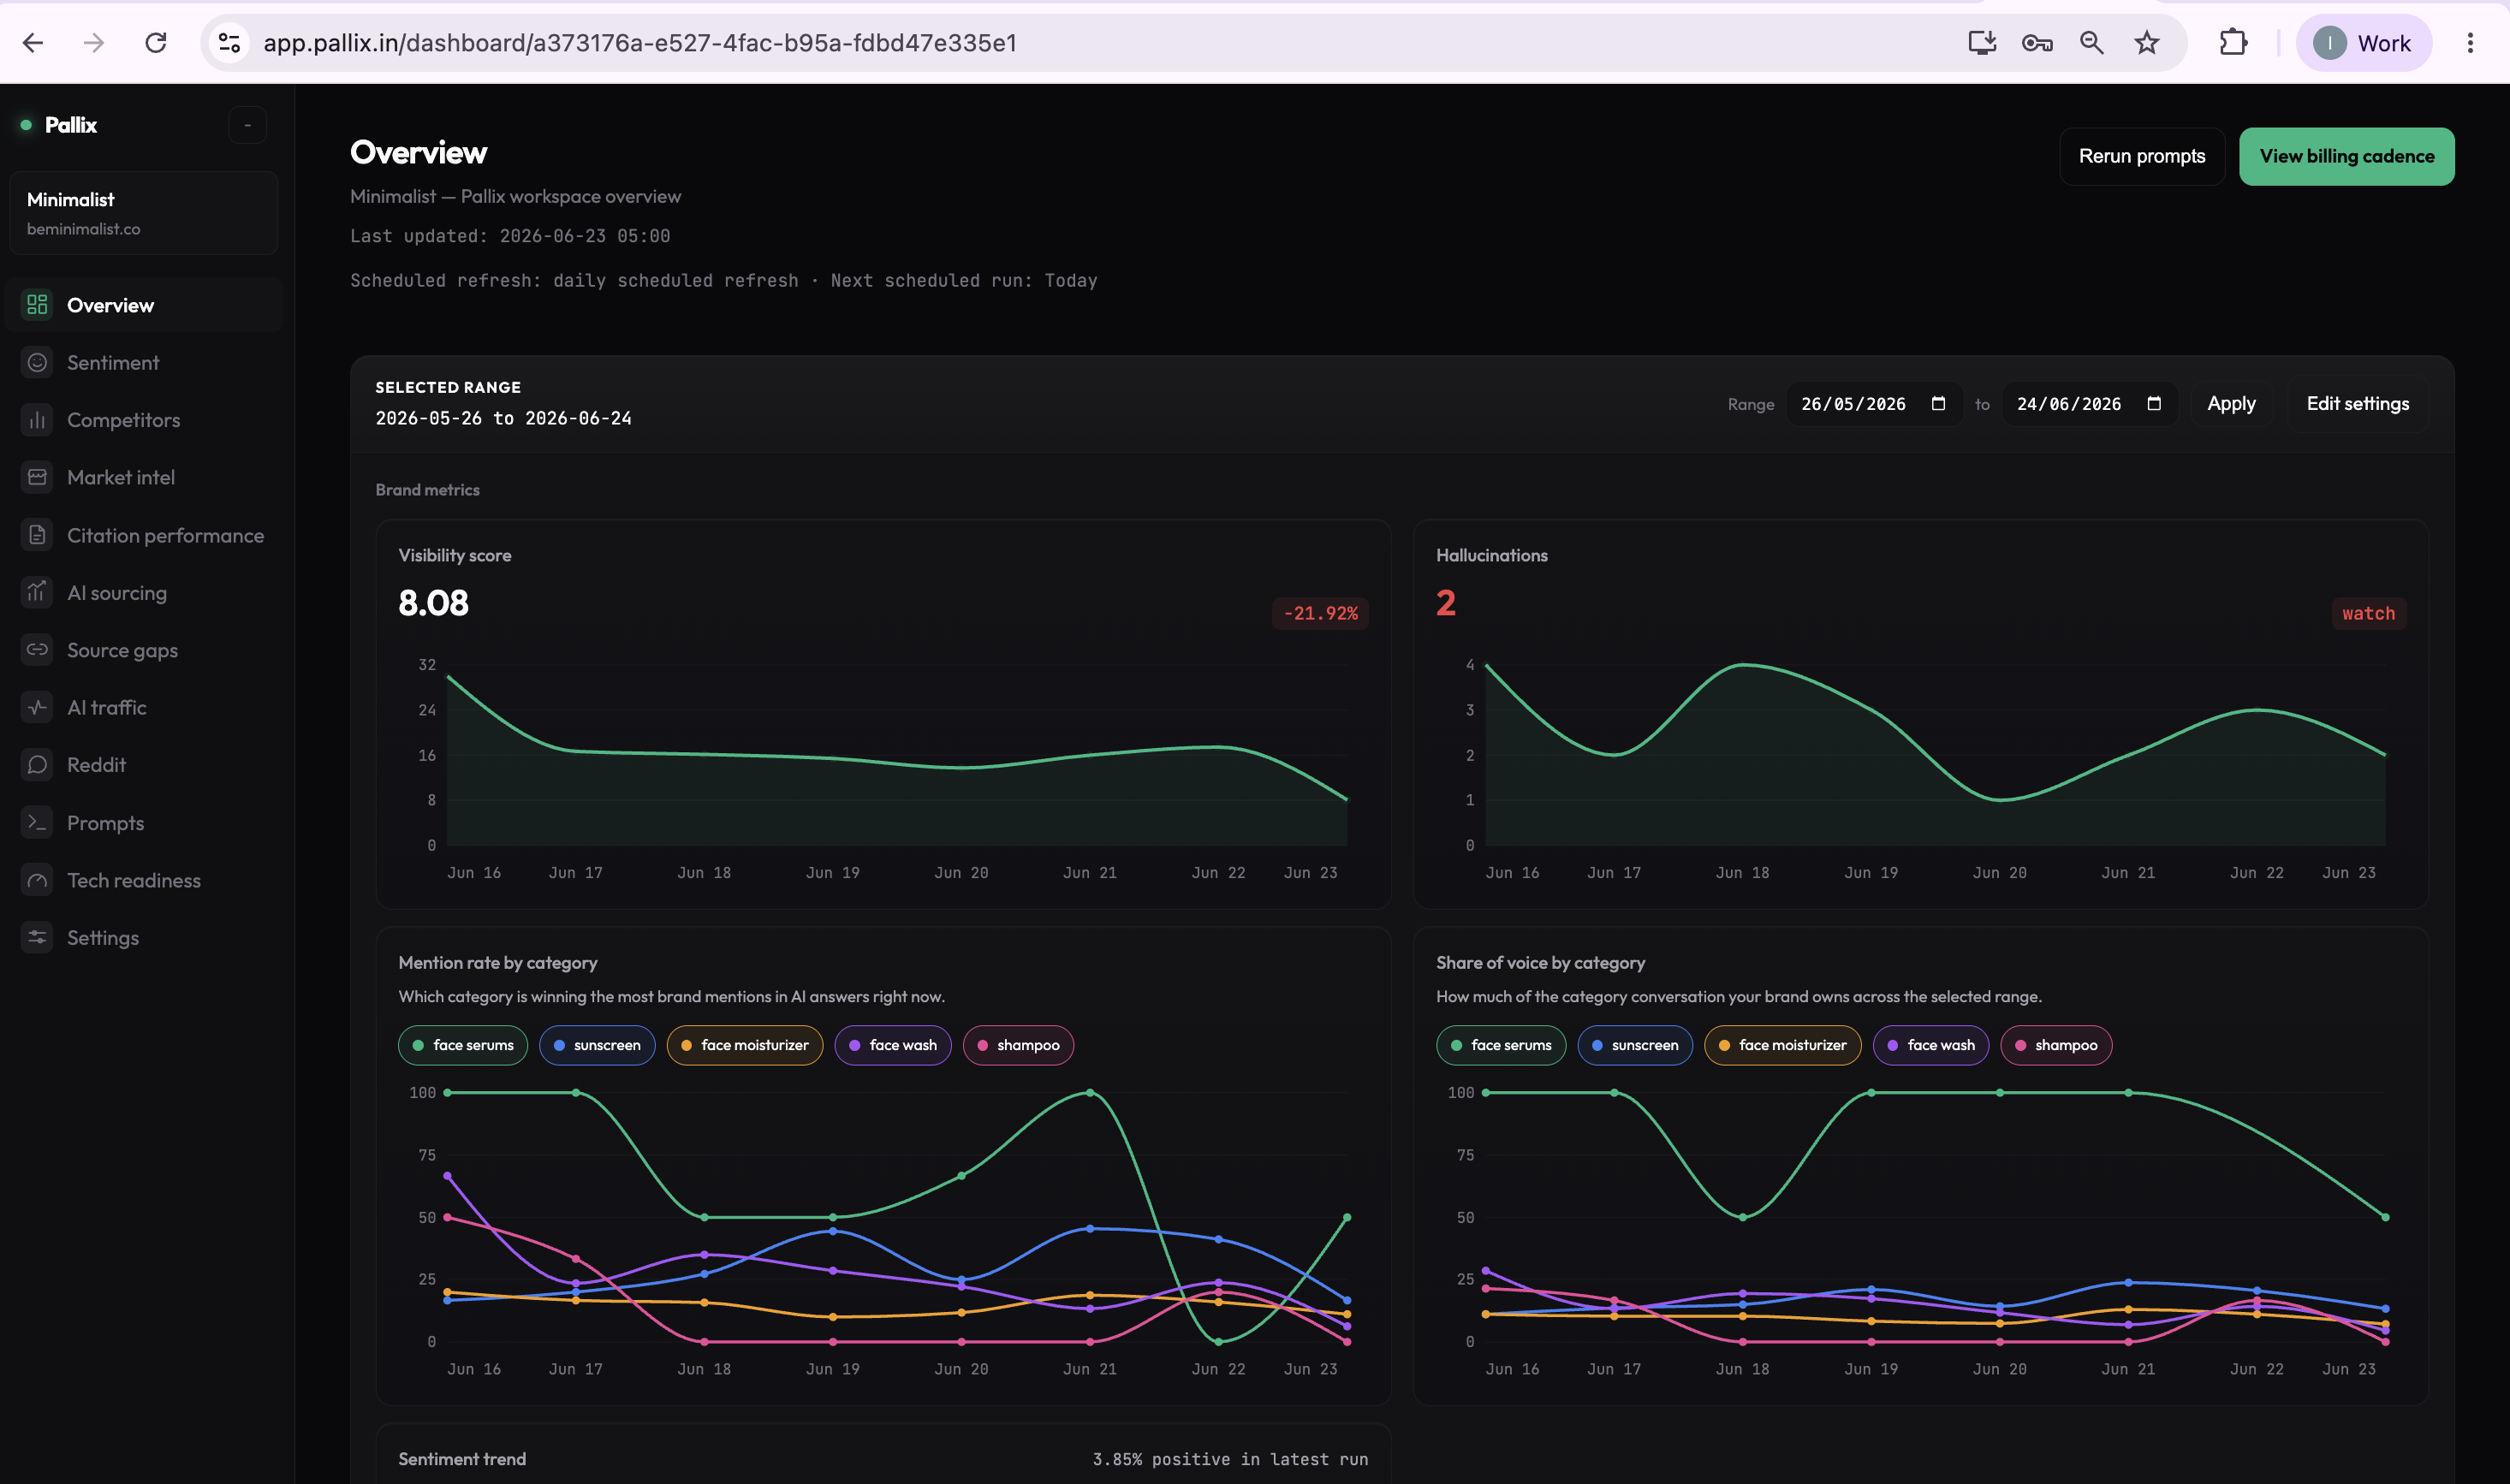Click the install app icon in address bar
This screenshot has height=1484, width=2510.
point(1982,43)
